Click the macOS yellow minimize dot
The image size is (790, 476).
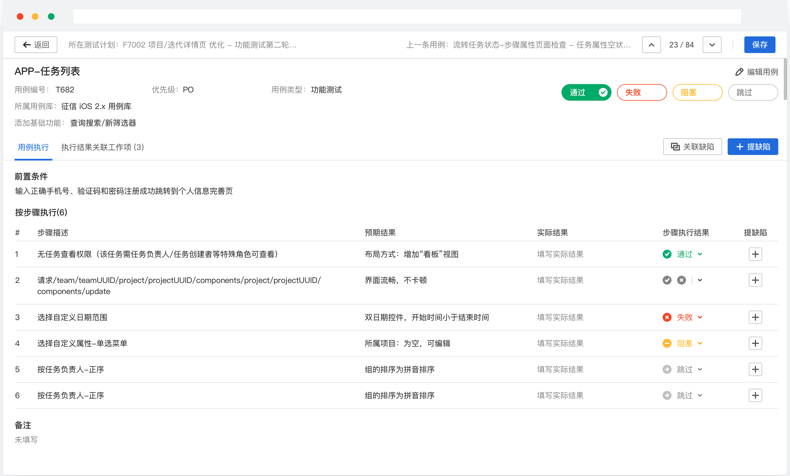[x=35, y=17]
